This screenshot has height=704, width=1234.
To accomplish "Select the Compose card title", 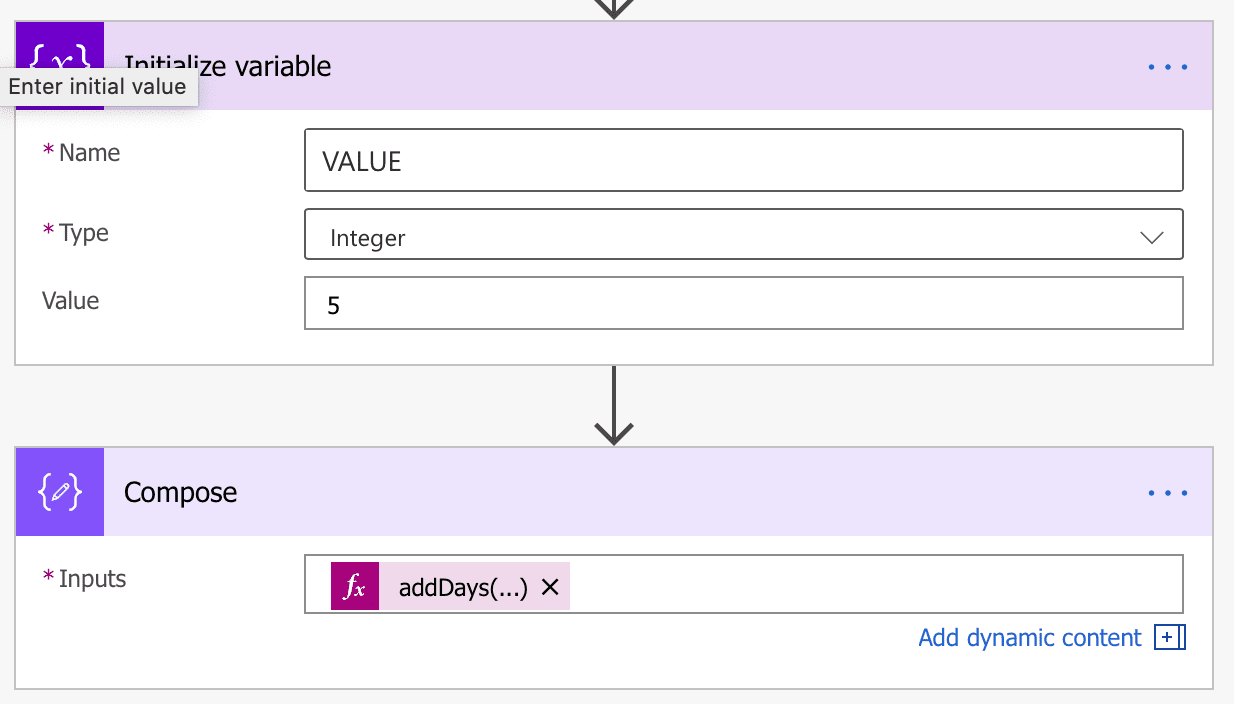I will [x=180, y=492].
